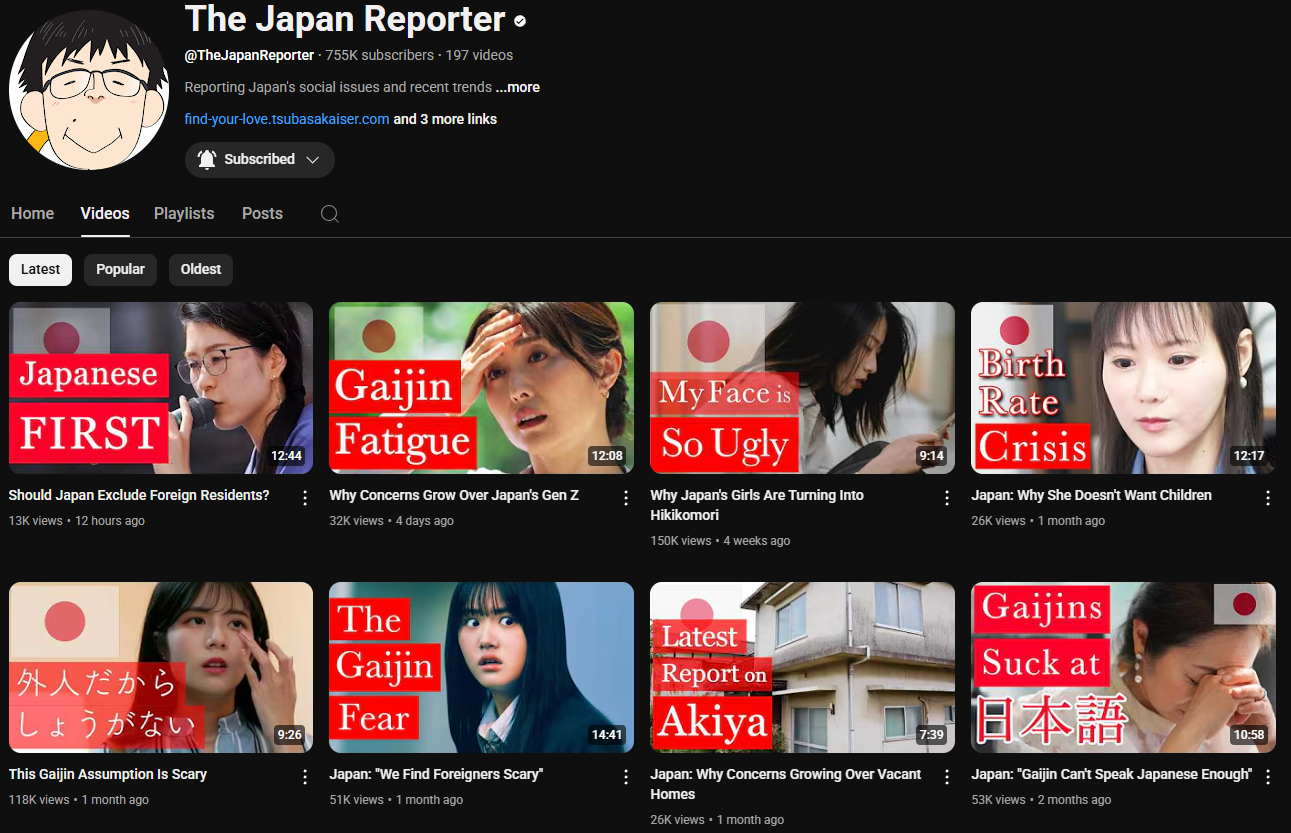
Task: Play the 'Japanese FIRST' thumbnail video
Action: click(x=161, y=388)
